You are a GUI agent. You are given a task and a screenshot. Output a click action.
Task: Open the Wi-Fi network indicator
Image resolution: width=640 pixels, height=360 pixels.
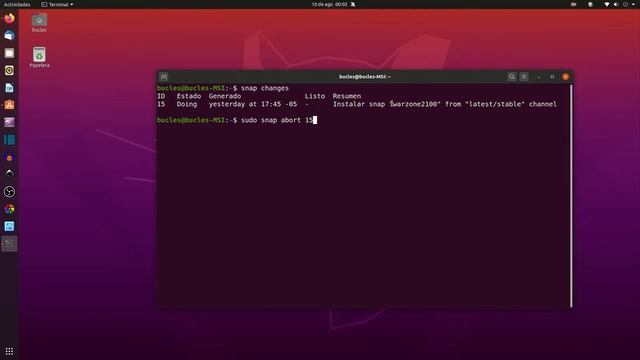(607, 4)
